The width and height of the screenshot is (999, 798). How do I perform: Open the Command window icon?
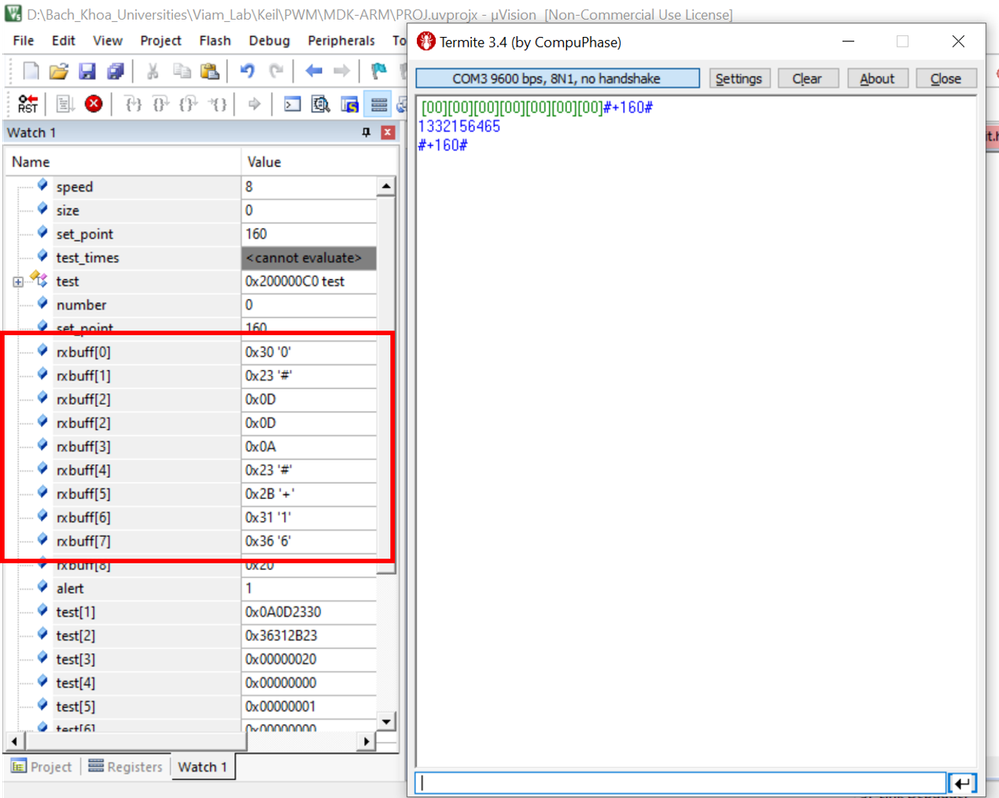[292, 103]
